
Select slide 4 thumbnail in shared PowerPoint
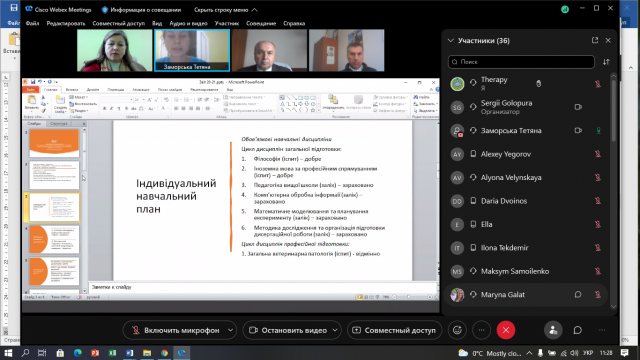(54, 240)
